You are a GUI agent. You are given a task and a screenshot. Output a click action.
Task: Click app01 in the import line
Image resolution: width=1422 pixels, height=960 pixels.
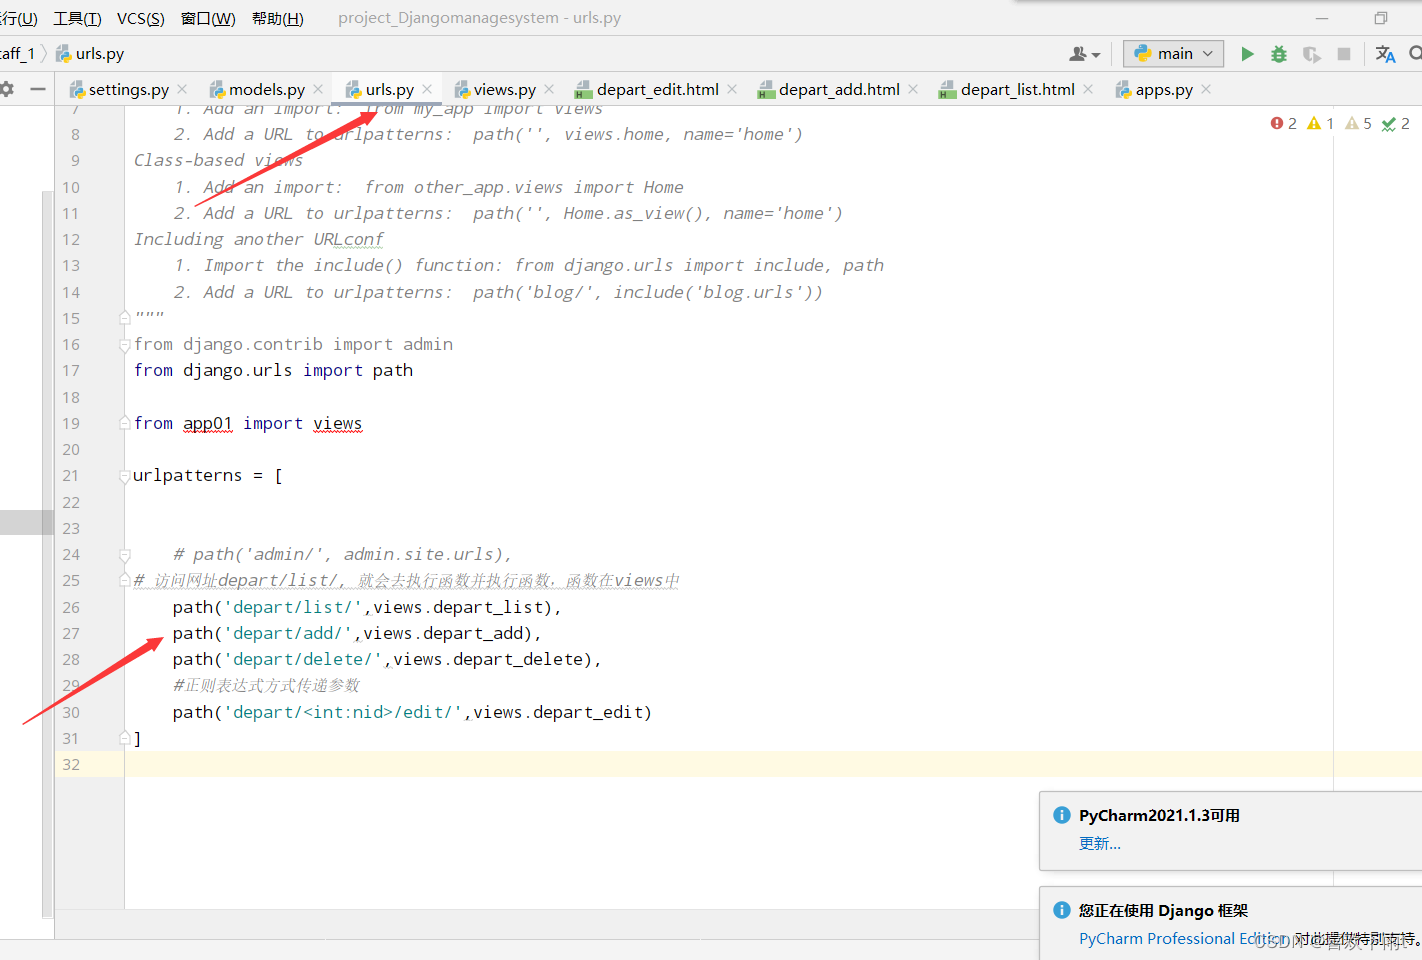click(207, 424)
